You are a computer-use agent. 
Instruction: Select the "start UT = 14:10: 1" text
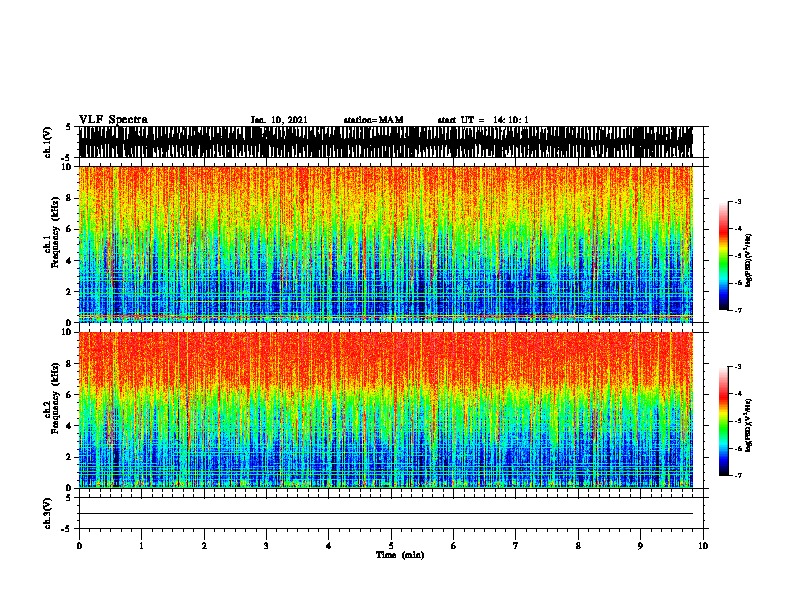pyautogui.click(x=483, y=120)
